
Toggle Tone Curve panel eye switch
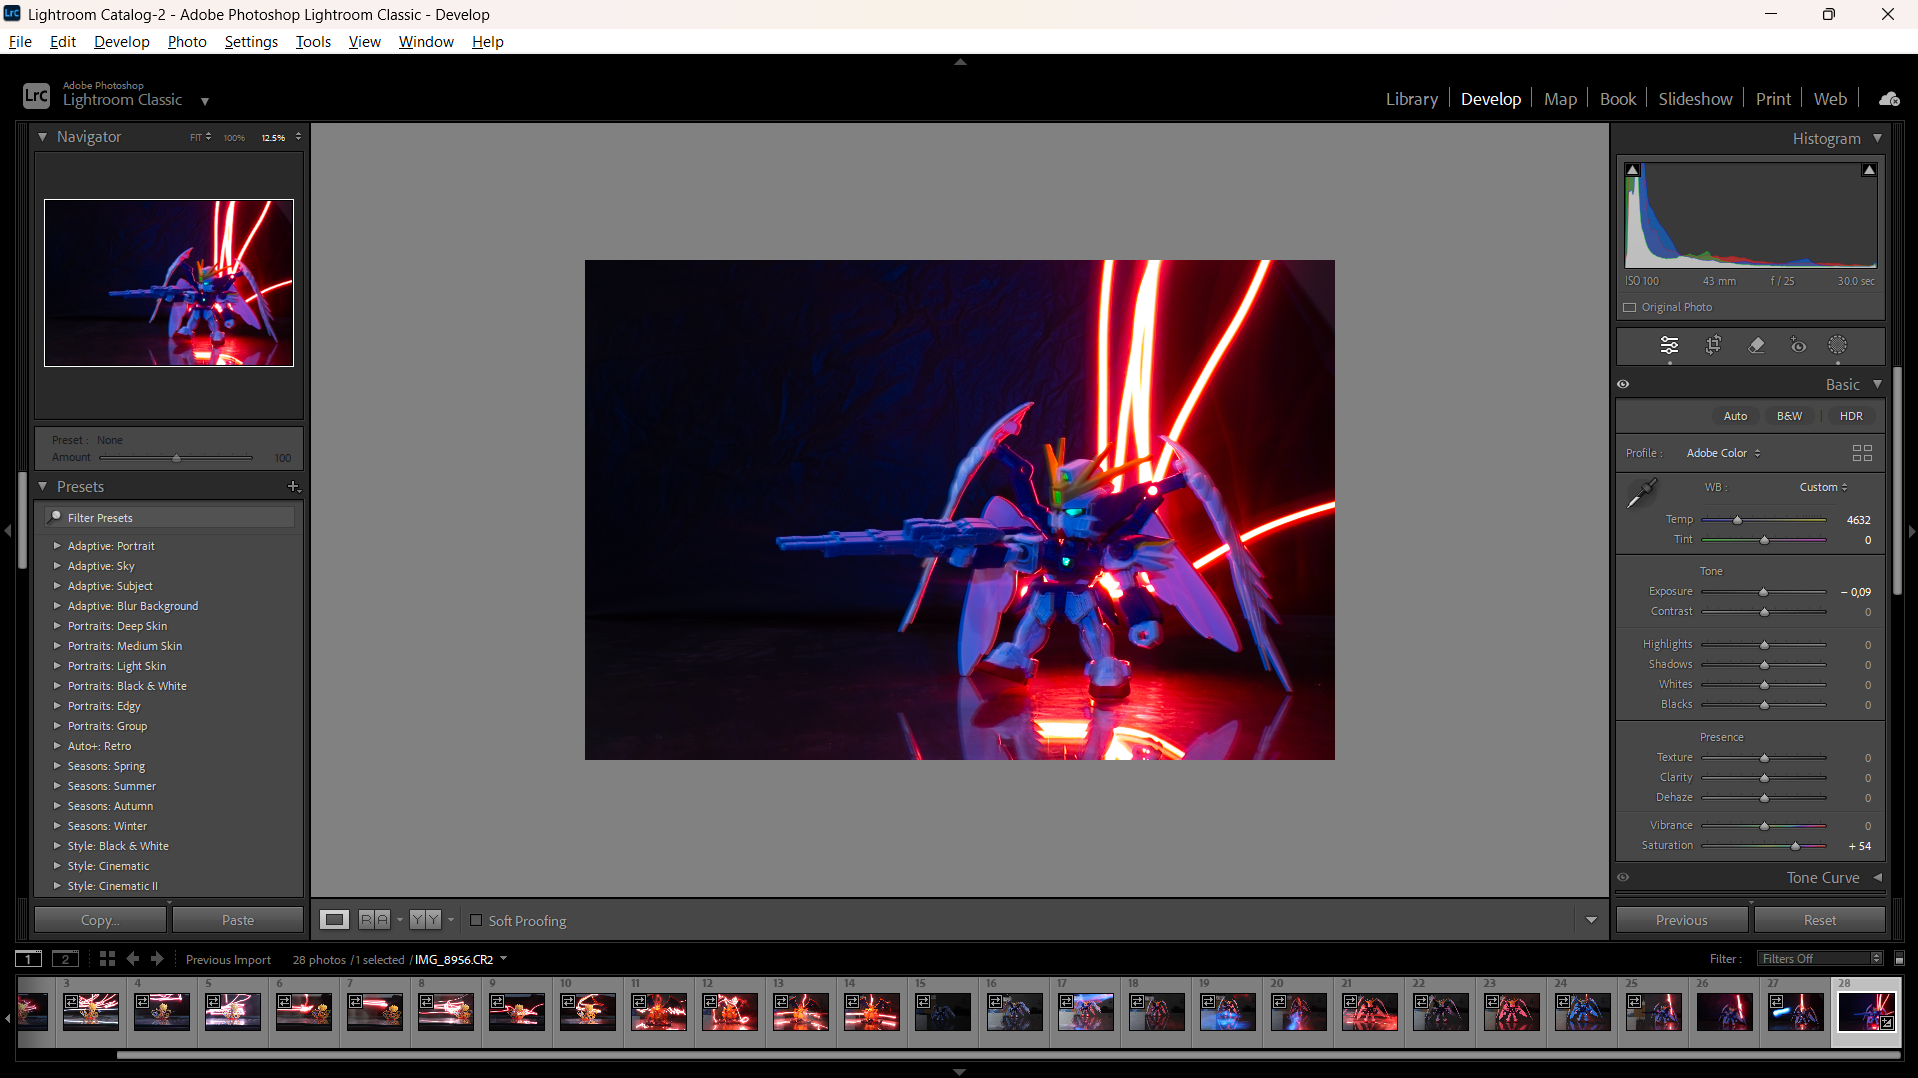tap(1623, 877)
